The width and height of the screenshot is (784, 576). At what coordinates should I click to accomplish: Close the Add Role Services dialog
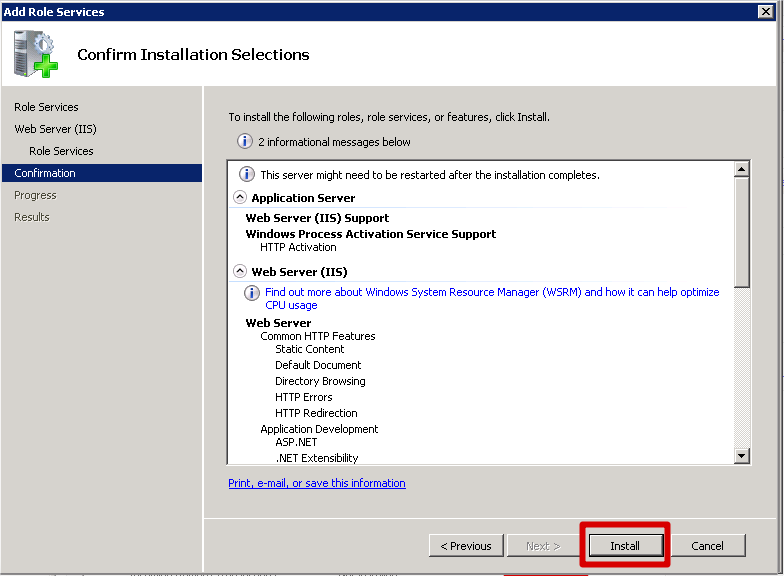click(x=766, y=12)
